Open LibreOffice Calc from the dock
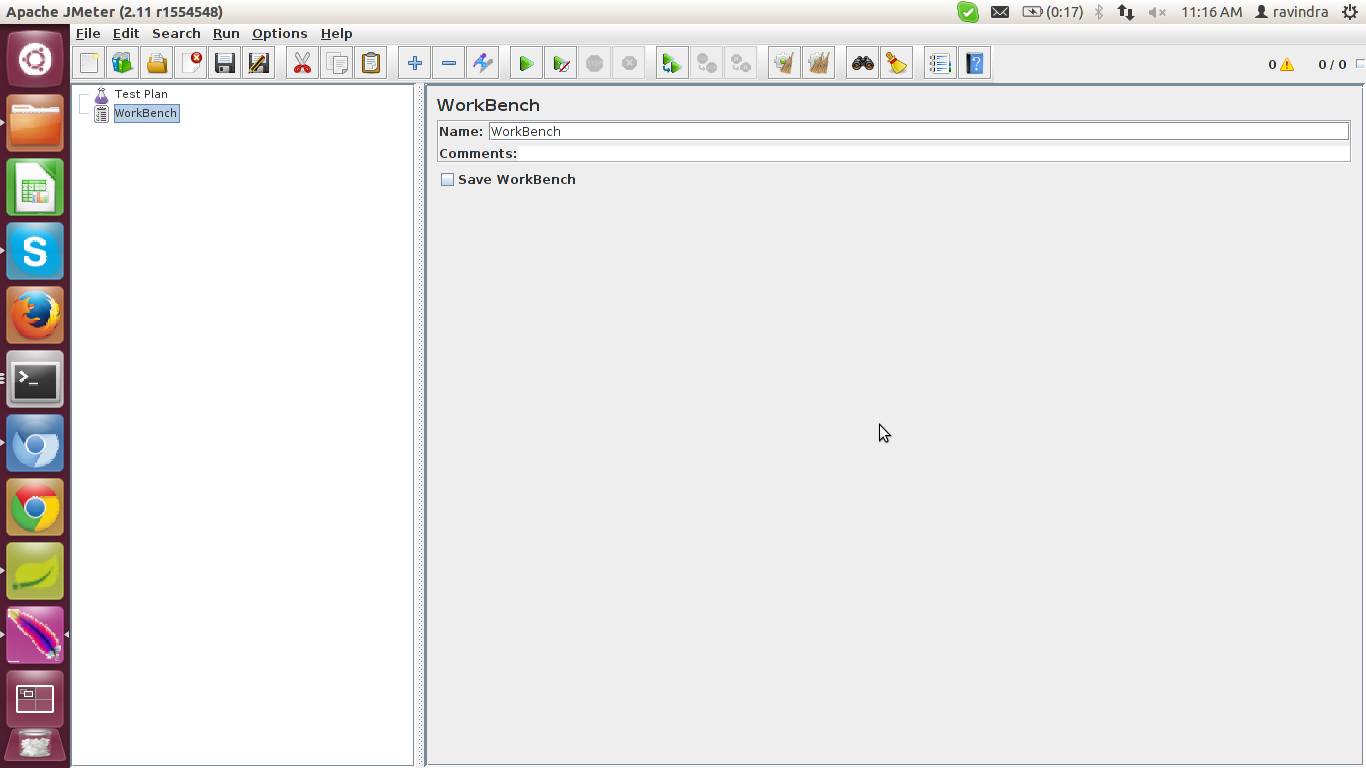 35,187
